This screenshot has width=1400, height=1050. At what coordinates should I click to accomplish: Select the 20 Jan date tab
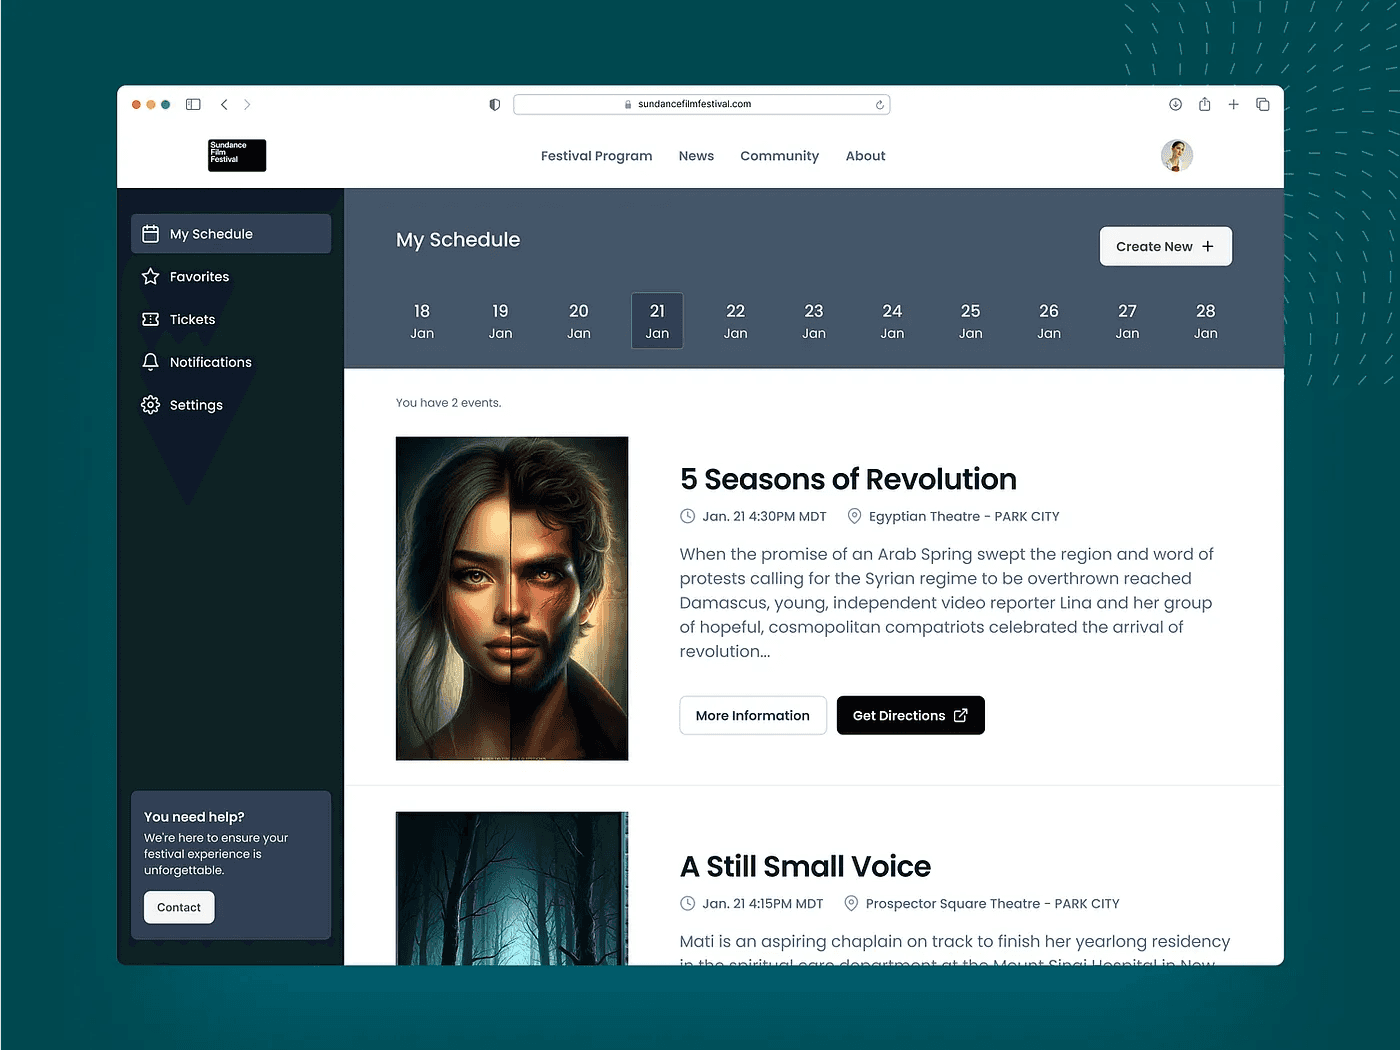(579, 321)
